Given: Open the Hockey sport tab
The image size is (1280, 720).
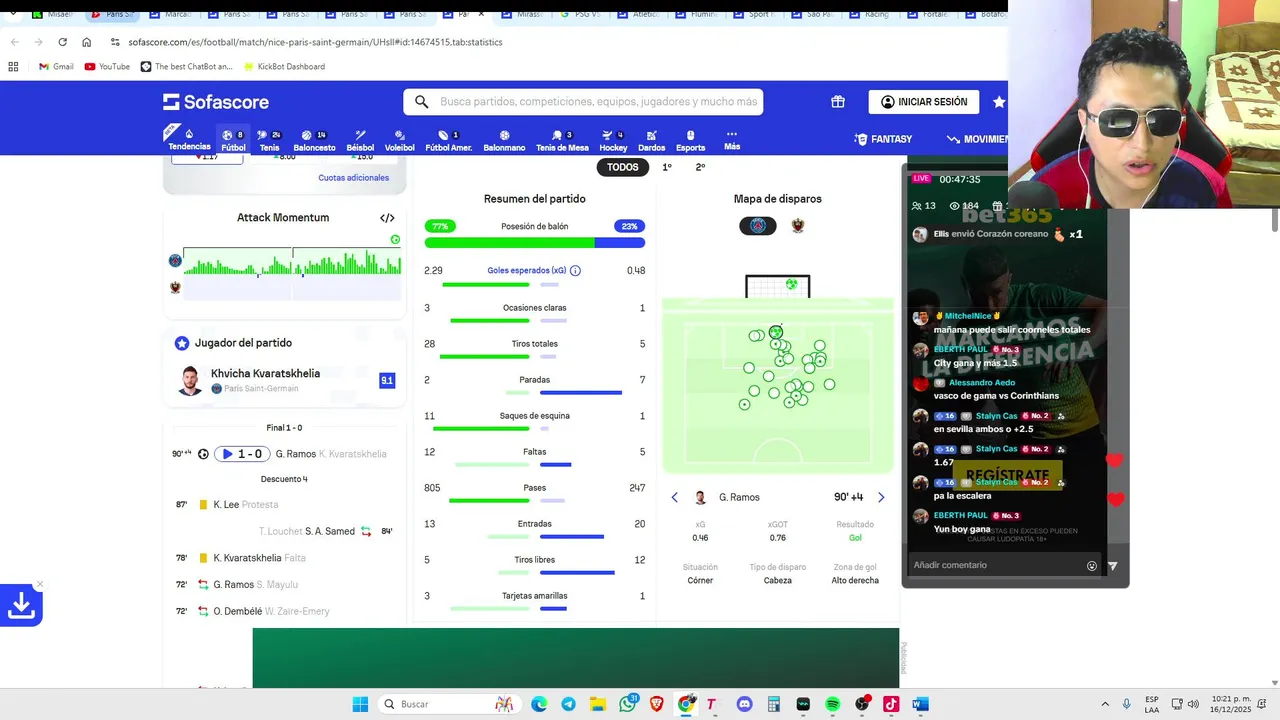Looking at the screenshot, I should pos(613,141).
